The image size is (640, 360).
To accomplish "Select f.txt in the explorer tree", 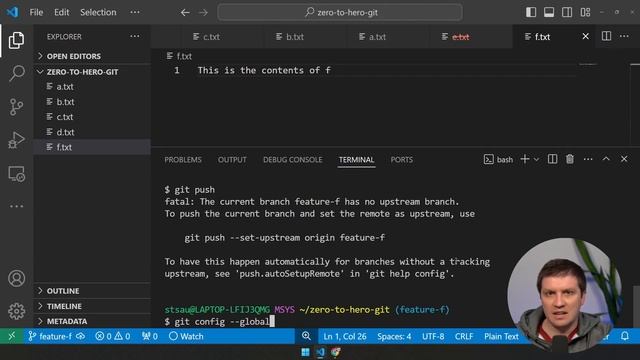I will click(92, 147).
